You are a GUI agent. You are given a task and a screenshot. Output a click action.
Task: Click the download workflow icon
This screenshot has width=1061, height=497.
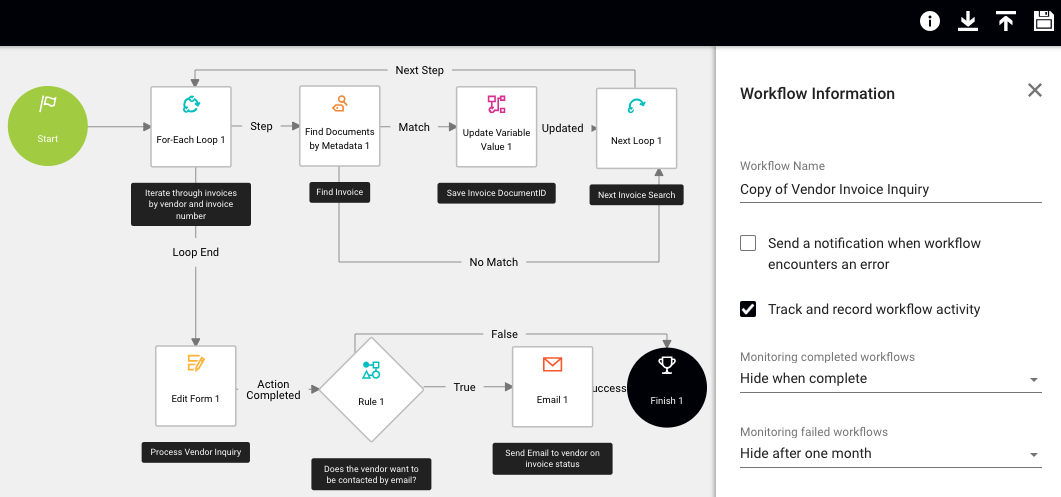(968, 21)
